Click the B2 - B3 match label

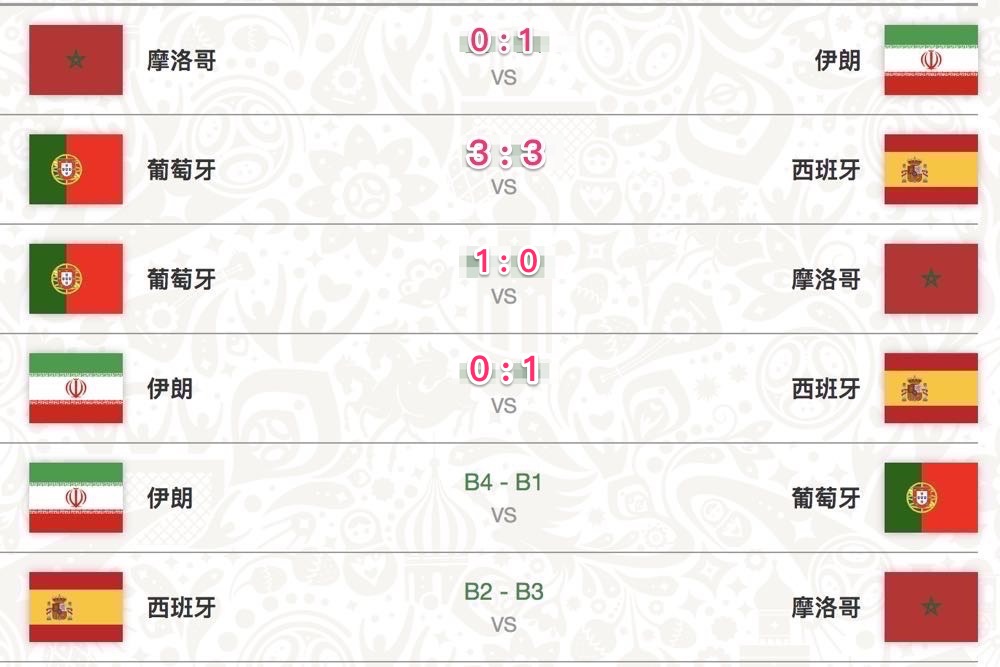504,591
